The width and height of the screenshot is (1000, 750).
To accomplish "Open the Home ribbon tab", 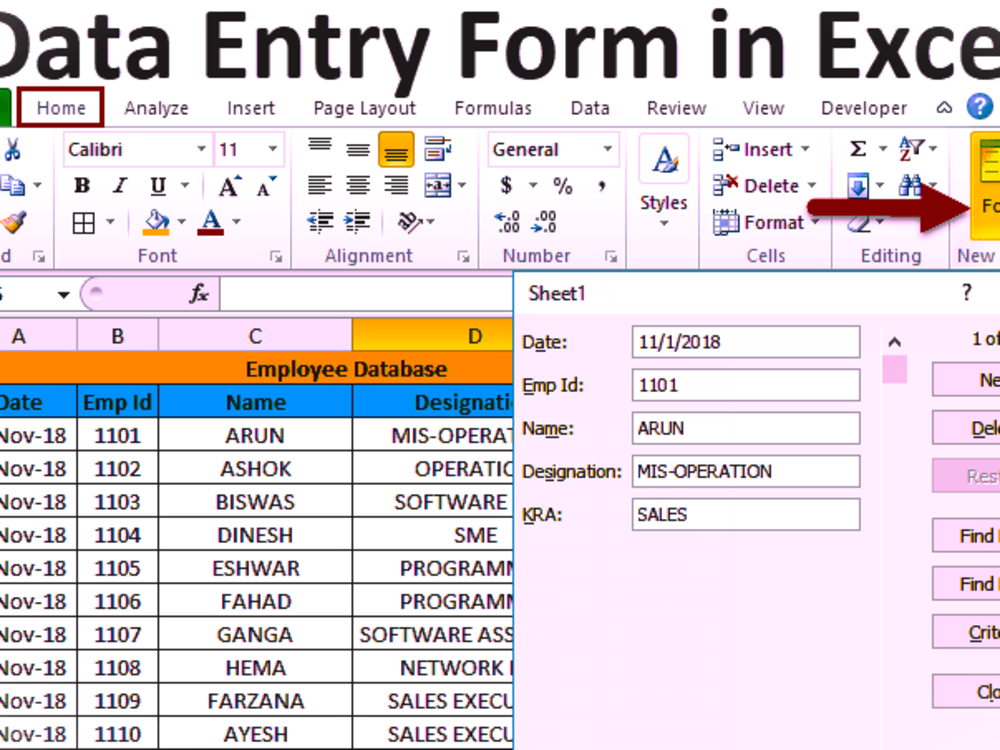I will pyautogui.click(x=61, y=108).
